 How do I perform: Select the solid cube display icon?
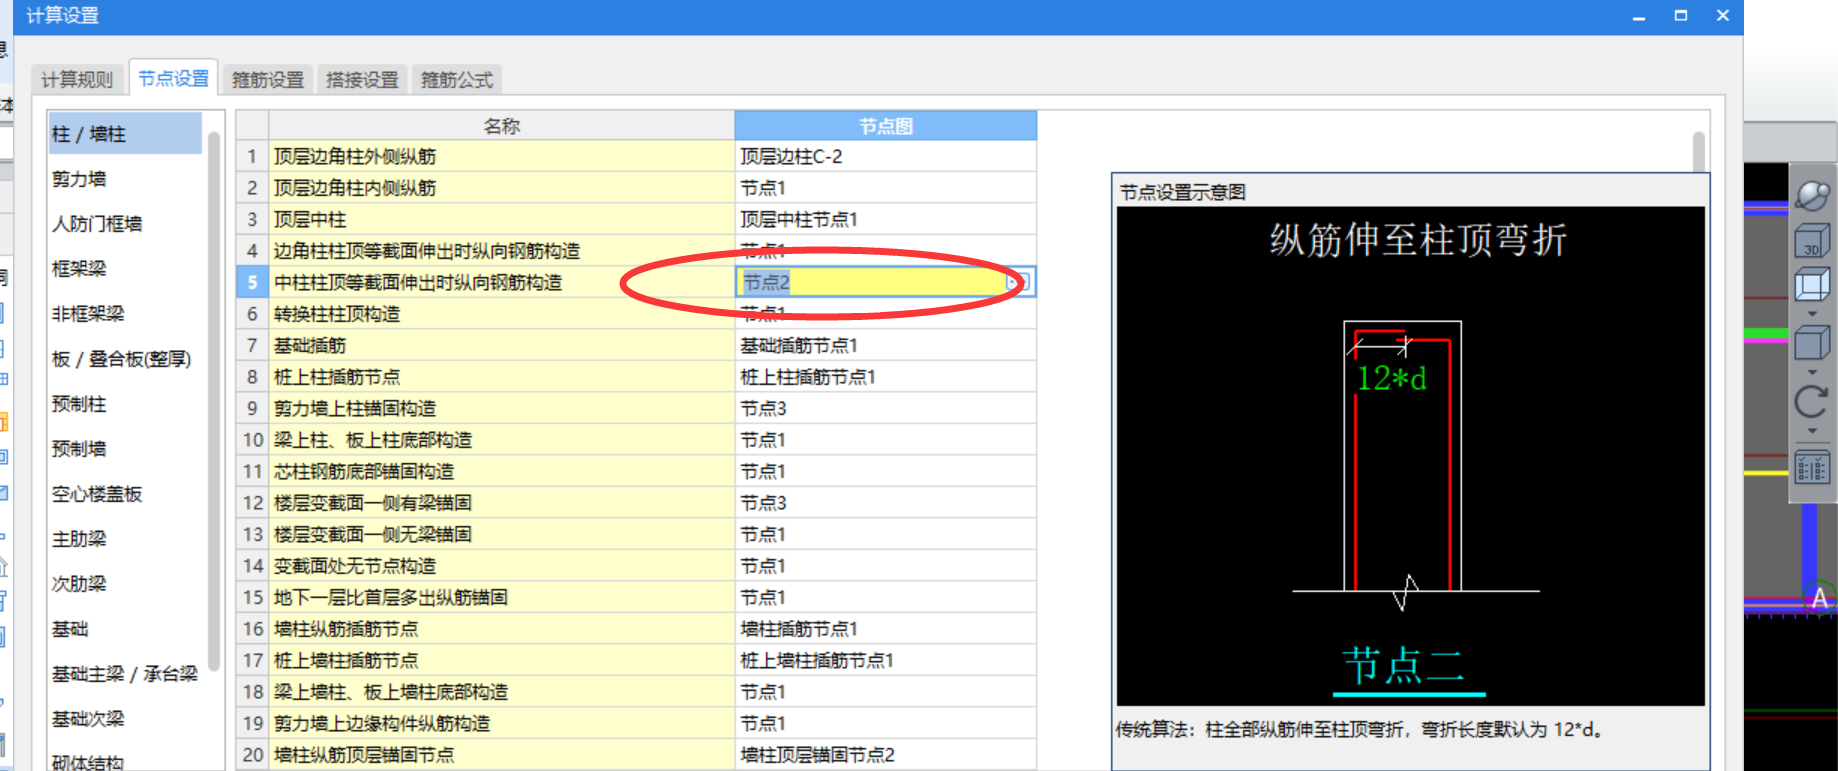(x=1812, y=345)
